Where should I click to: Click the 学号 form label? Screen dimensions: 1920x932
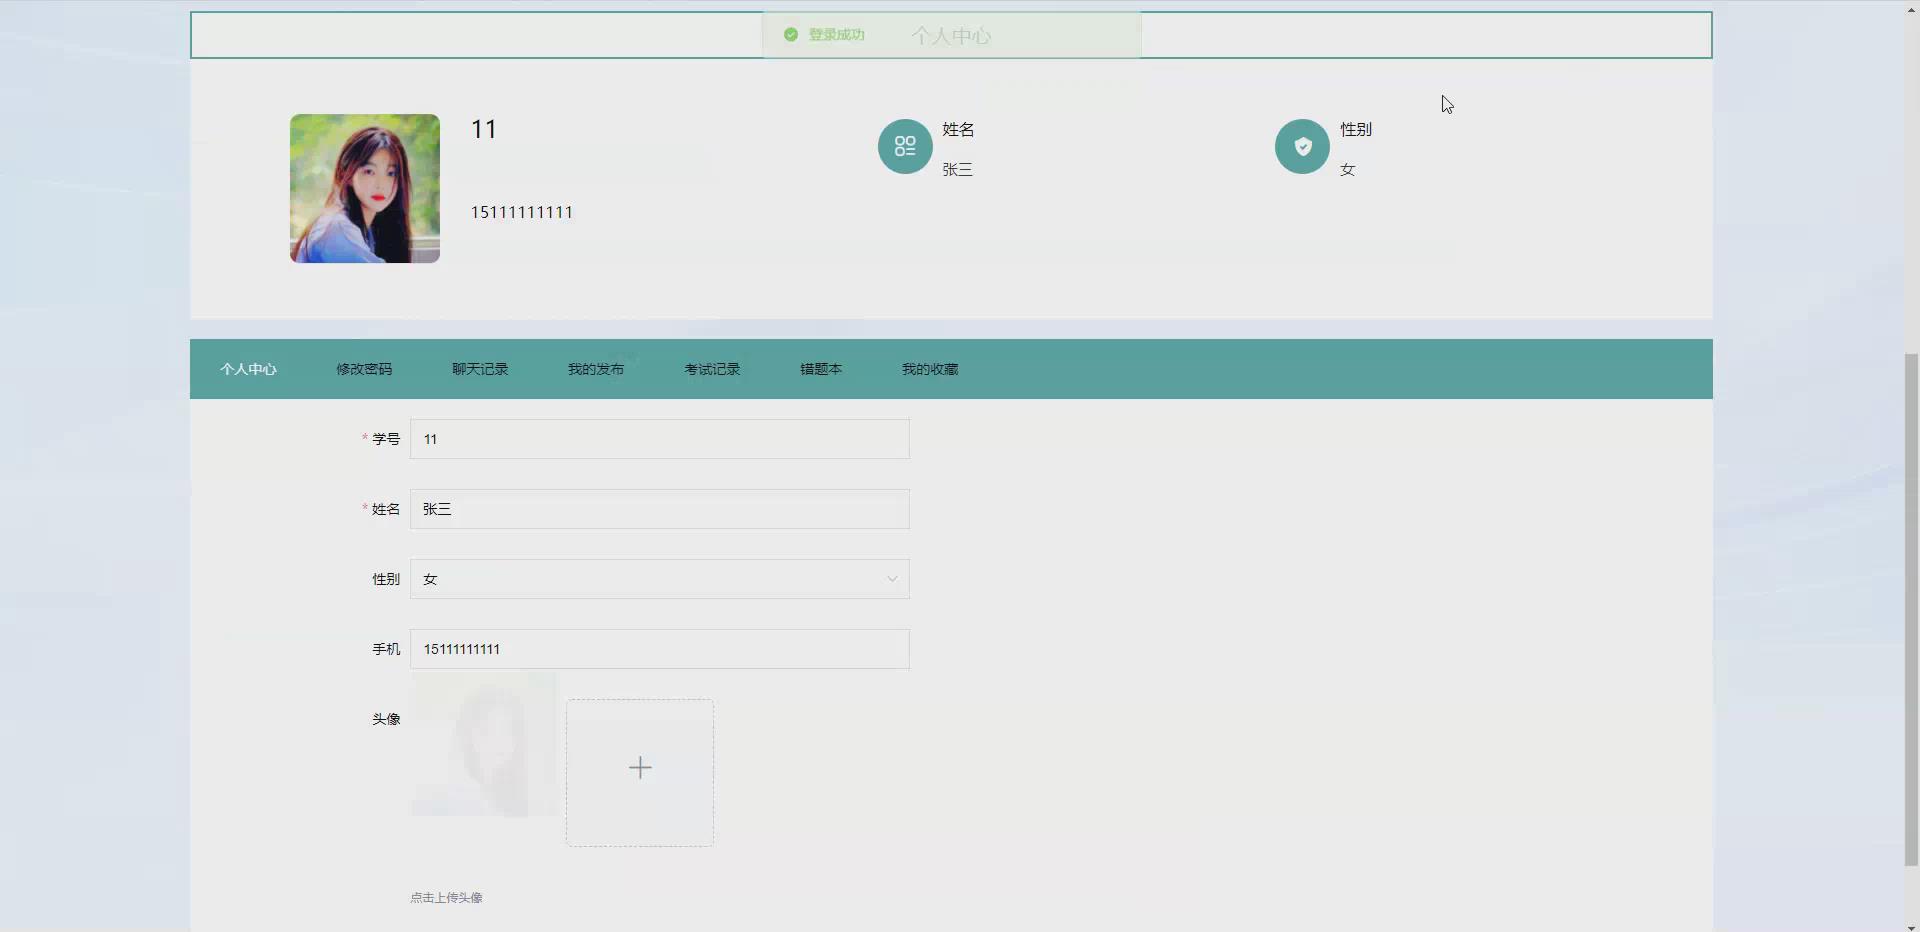386,439
